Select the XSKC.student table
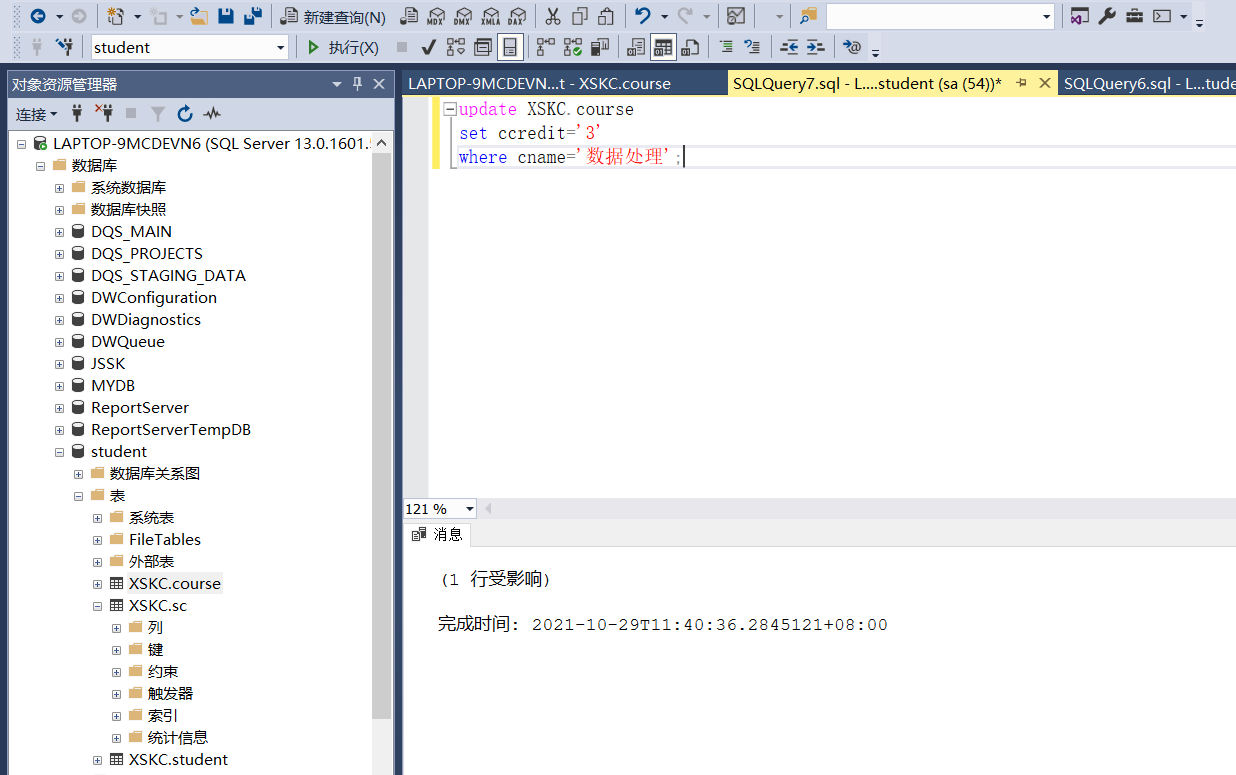 [x=178, y=760]
